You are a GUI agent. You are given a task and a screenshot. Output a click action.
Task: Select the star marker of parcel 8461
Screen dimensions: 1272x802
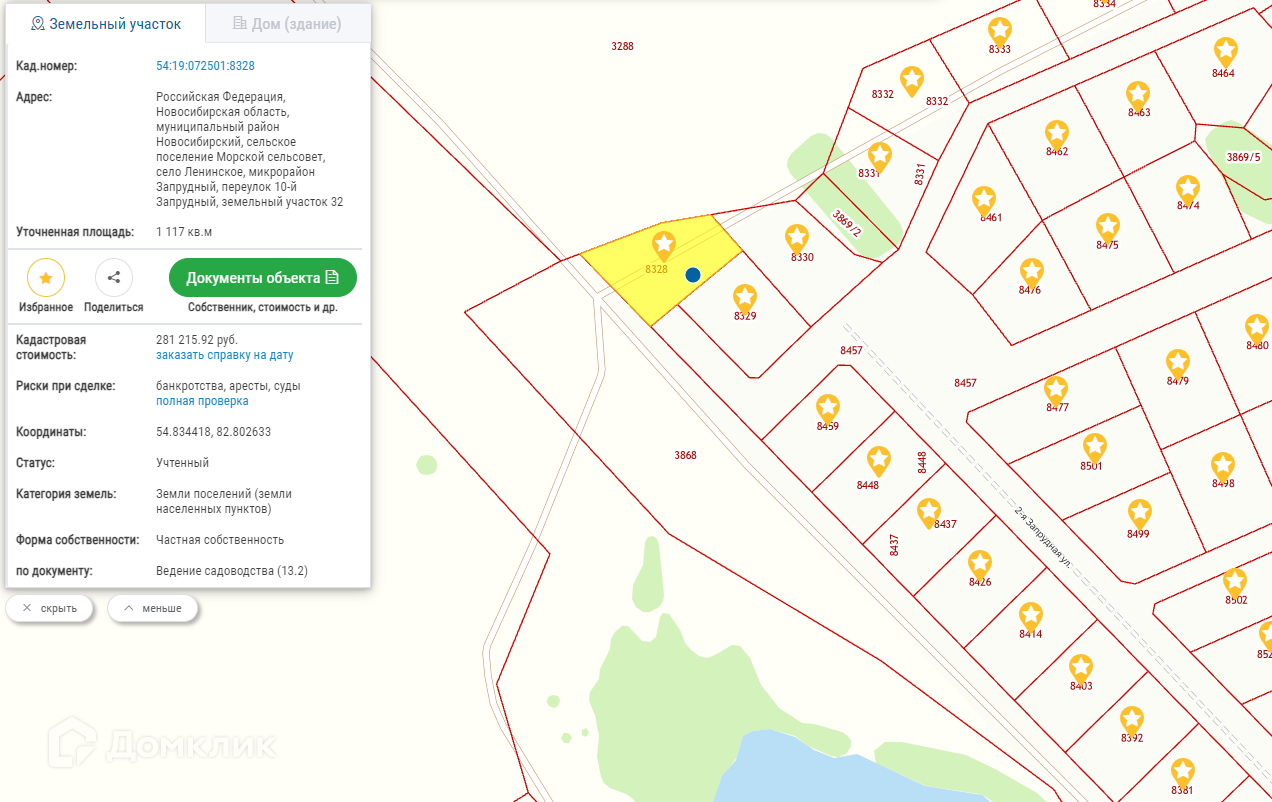click(984, 200)
